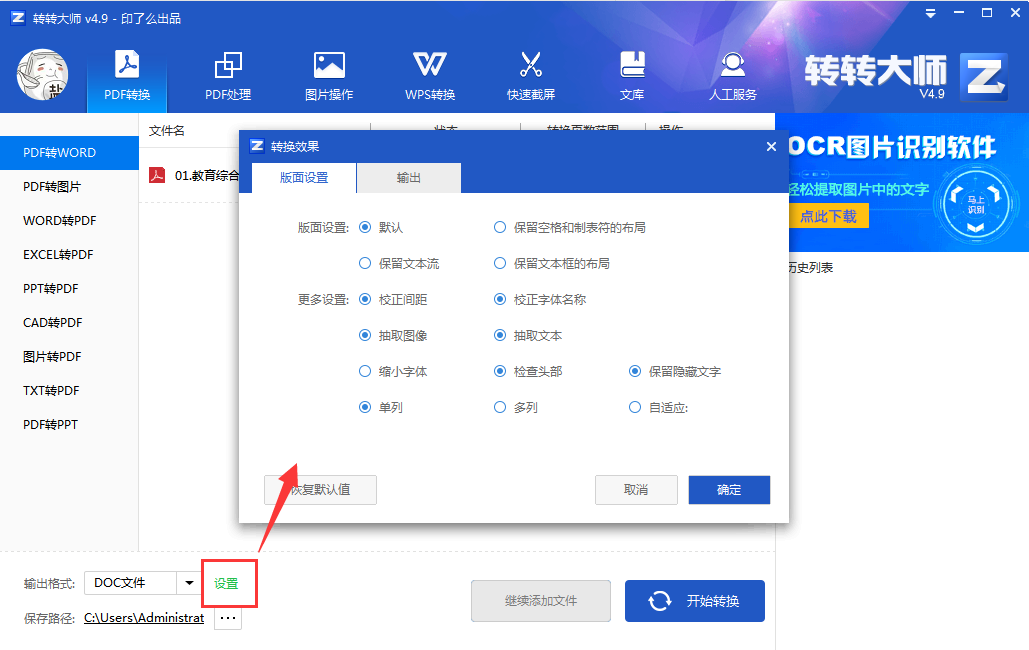Click the 马上识别 circular OCR icon
The height and width of the screenshot is (650, 1029).
point(975,205)
